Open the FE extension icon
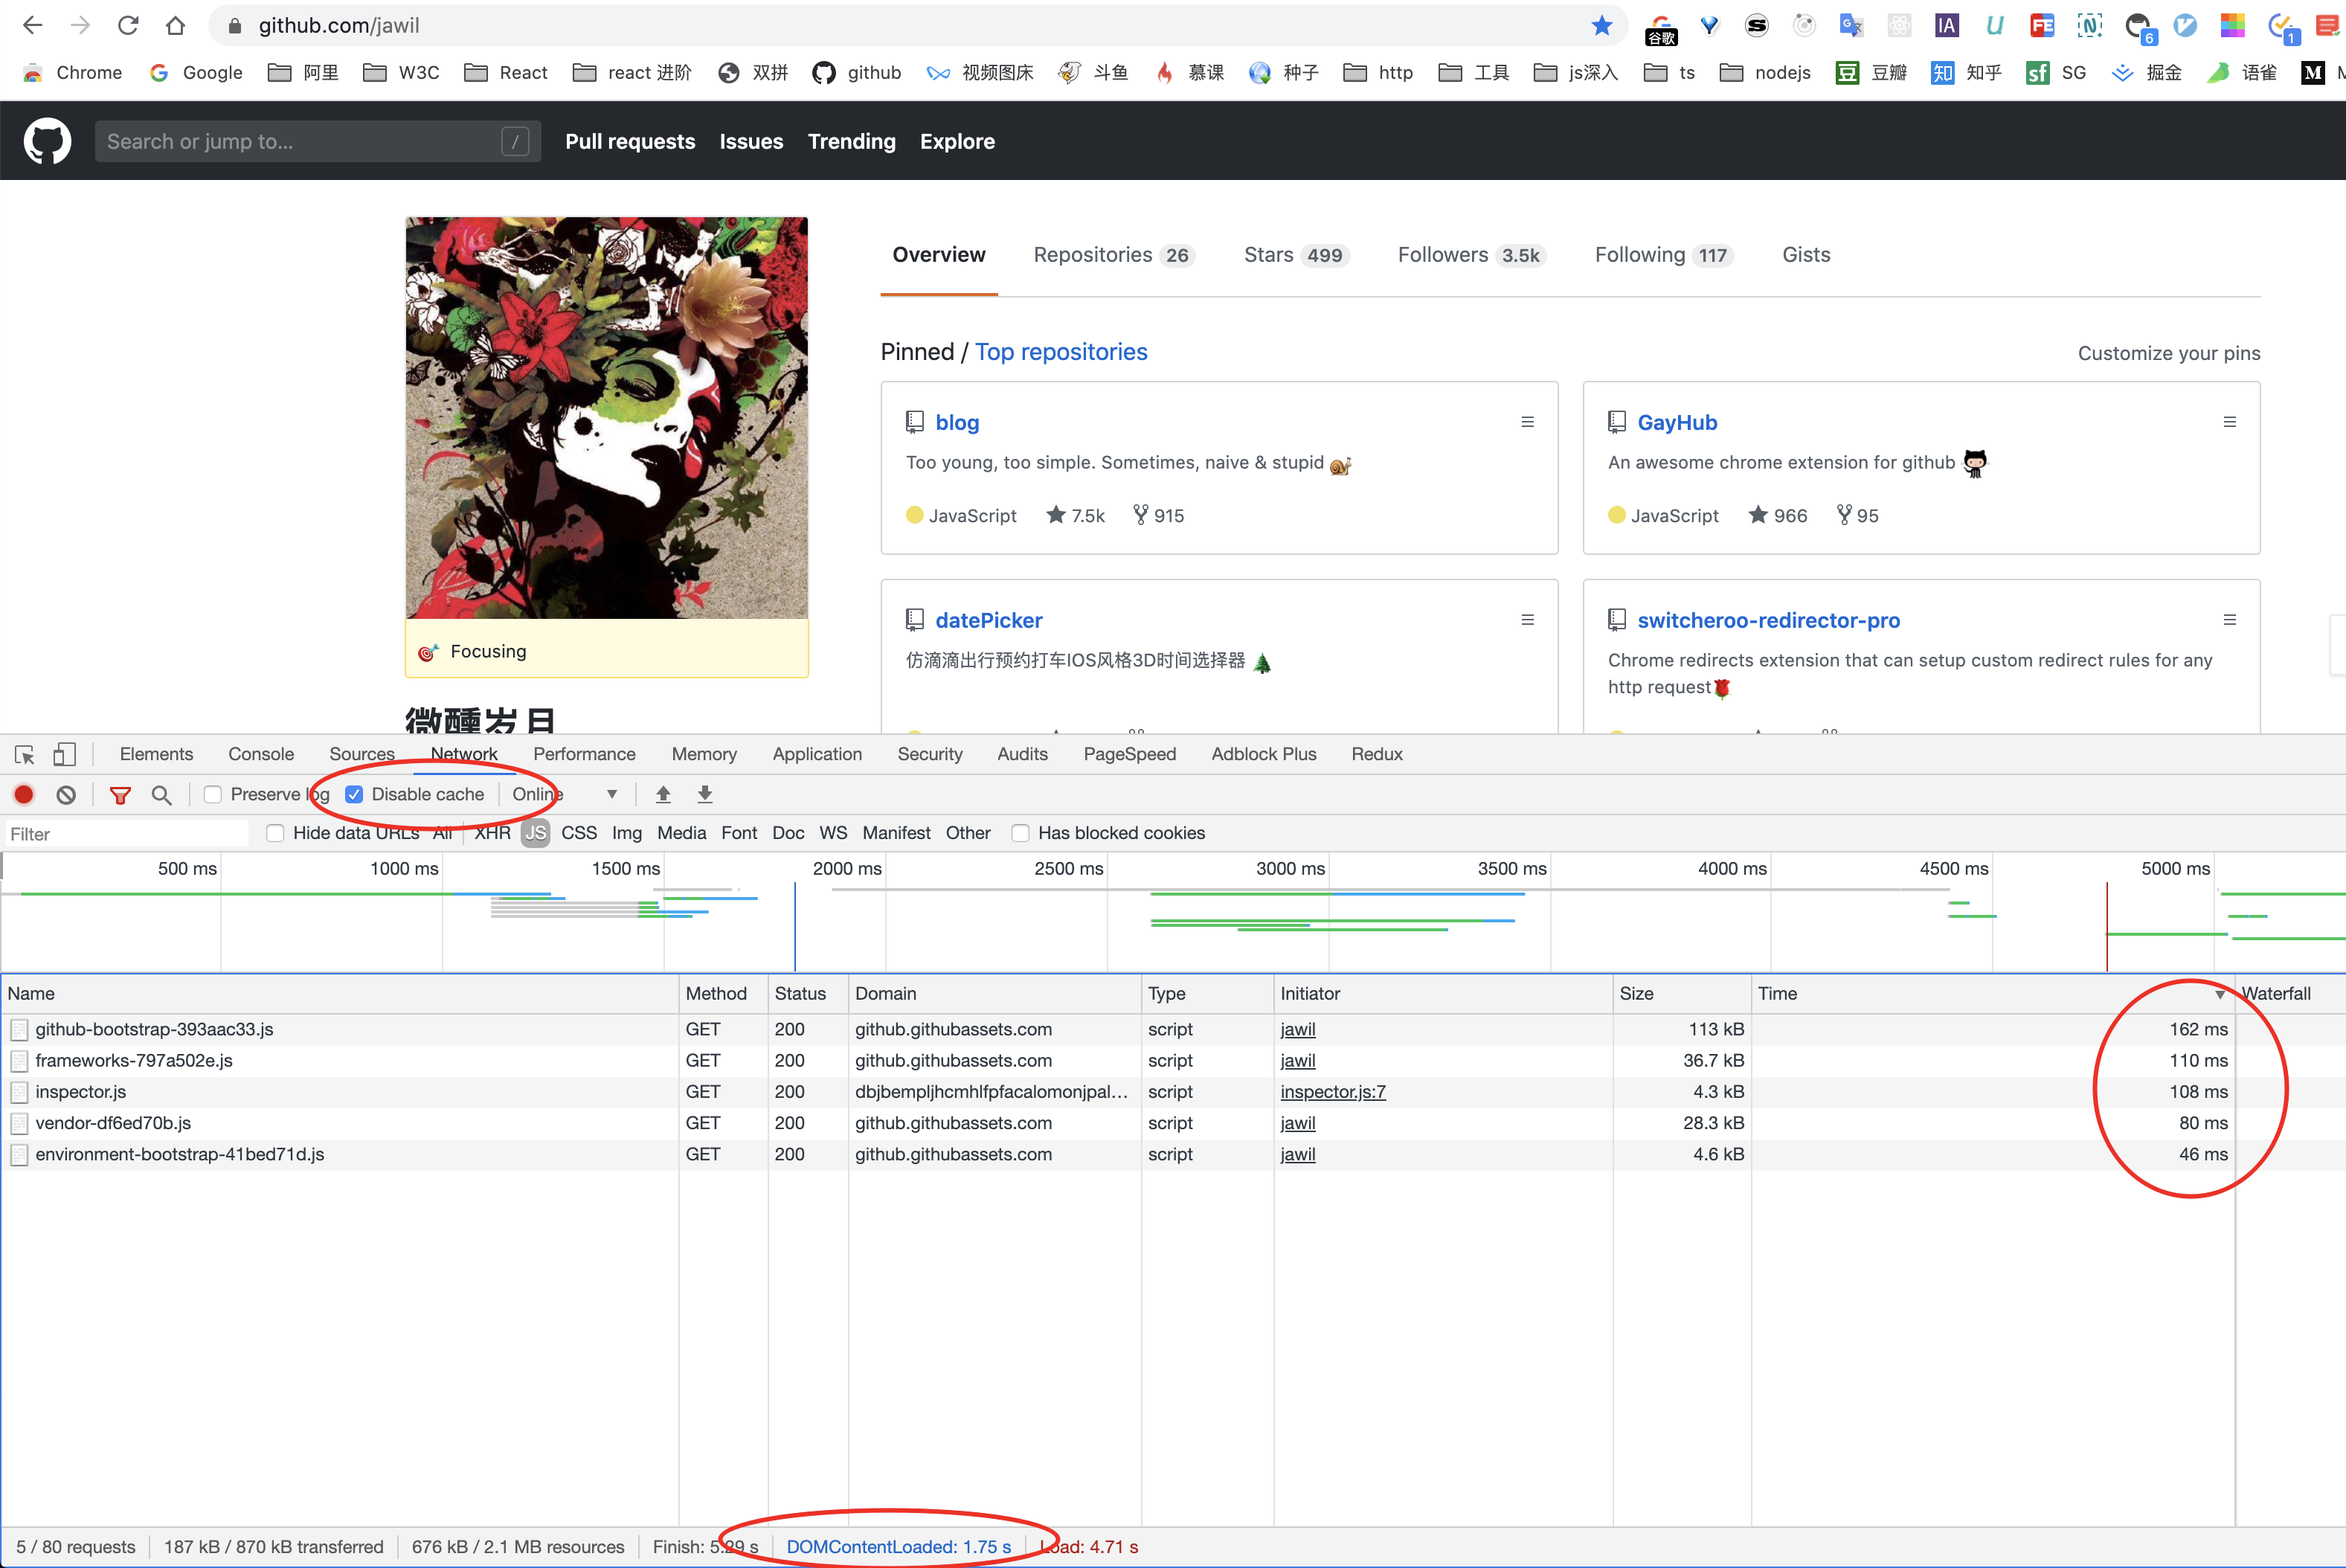 (2042, 26)
